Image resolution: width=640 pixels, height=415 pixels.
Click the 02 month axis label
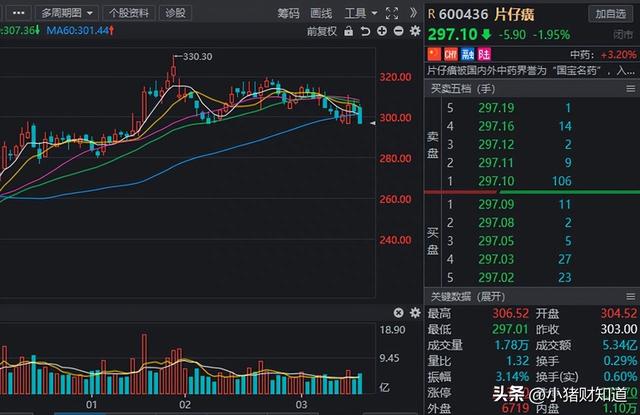pyautogui.click(x=185, y=405)
